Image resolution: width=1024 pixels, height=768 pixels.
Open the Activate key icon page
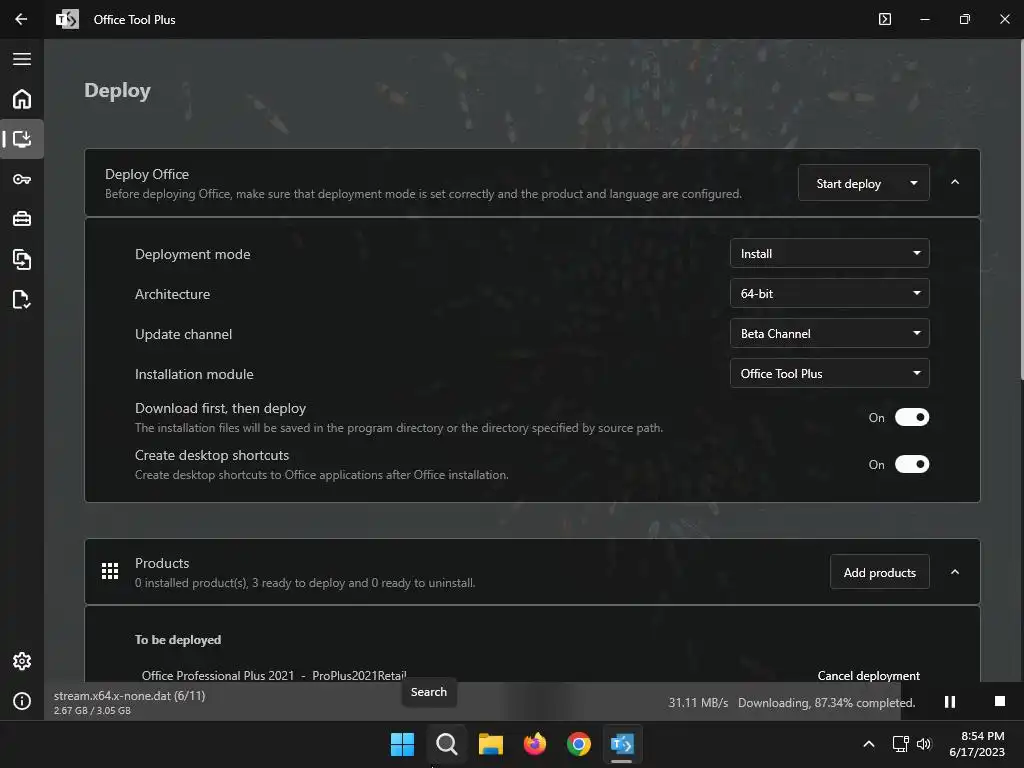click(22, 179)
